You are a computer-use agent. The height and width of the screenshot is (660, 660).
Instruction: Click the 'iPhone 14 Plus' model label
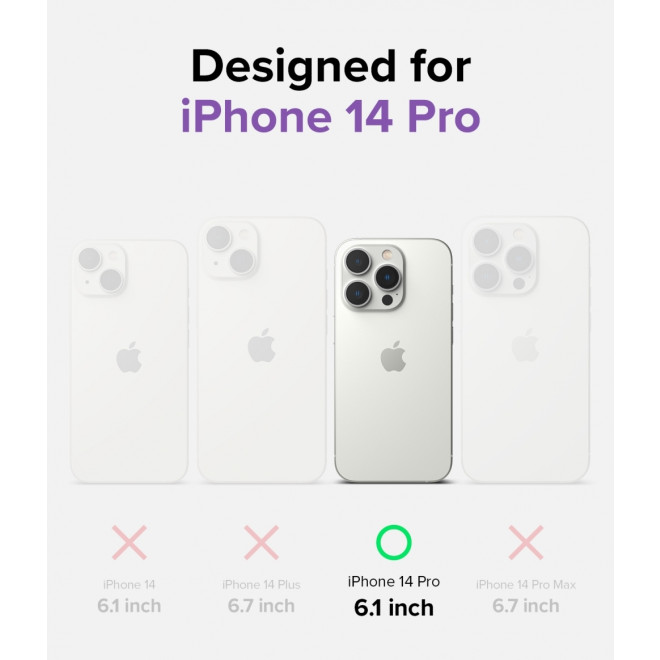click(x=261, y=585)
